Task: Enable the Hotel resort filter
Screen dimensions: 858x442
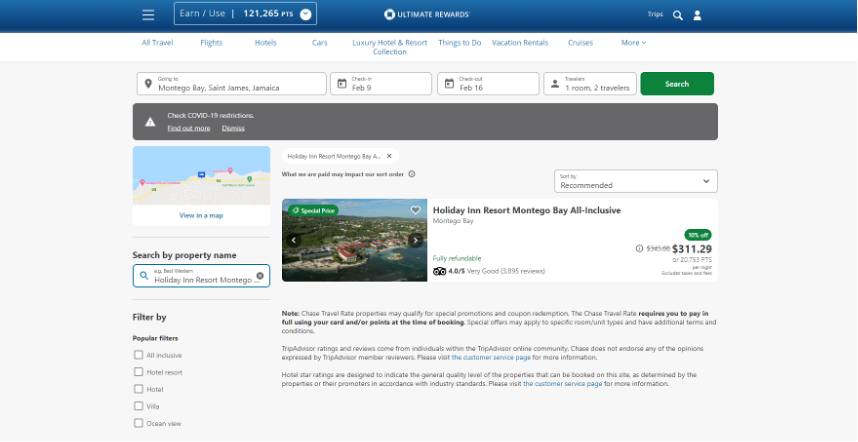Action: tap(139, 372)
